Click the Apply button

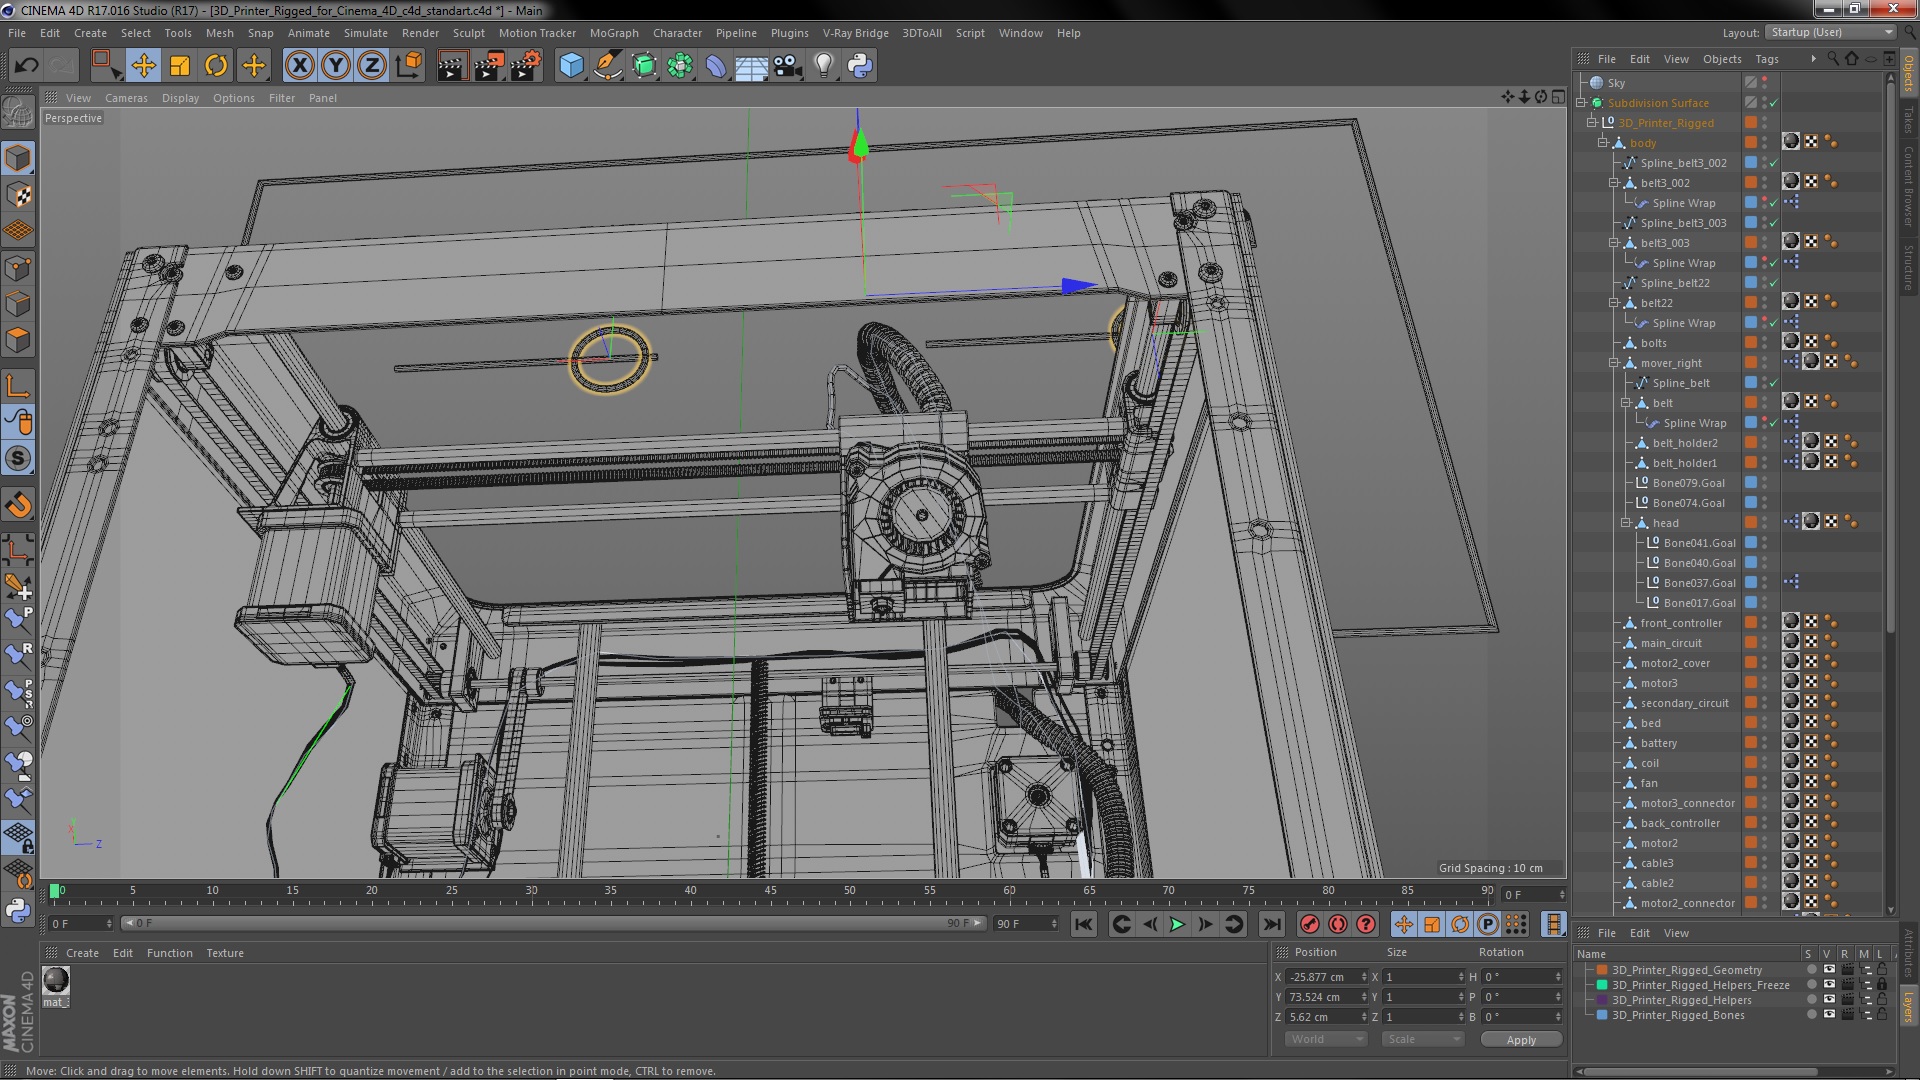[1520, 1040]
